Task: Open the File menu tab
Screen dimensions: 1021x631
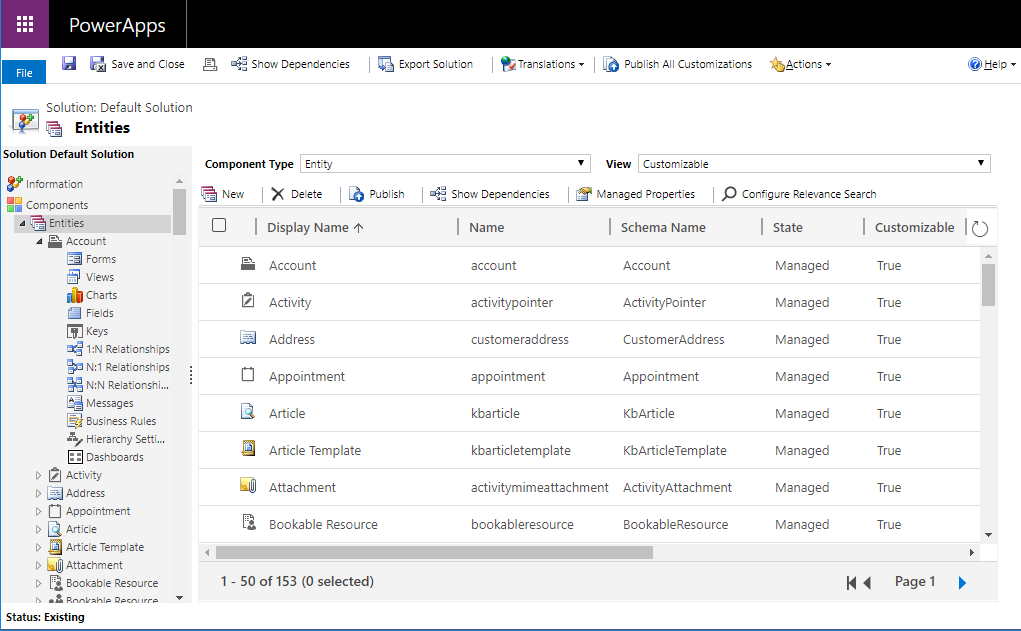Action: tap(24, 72)
